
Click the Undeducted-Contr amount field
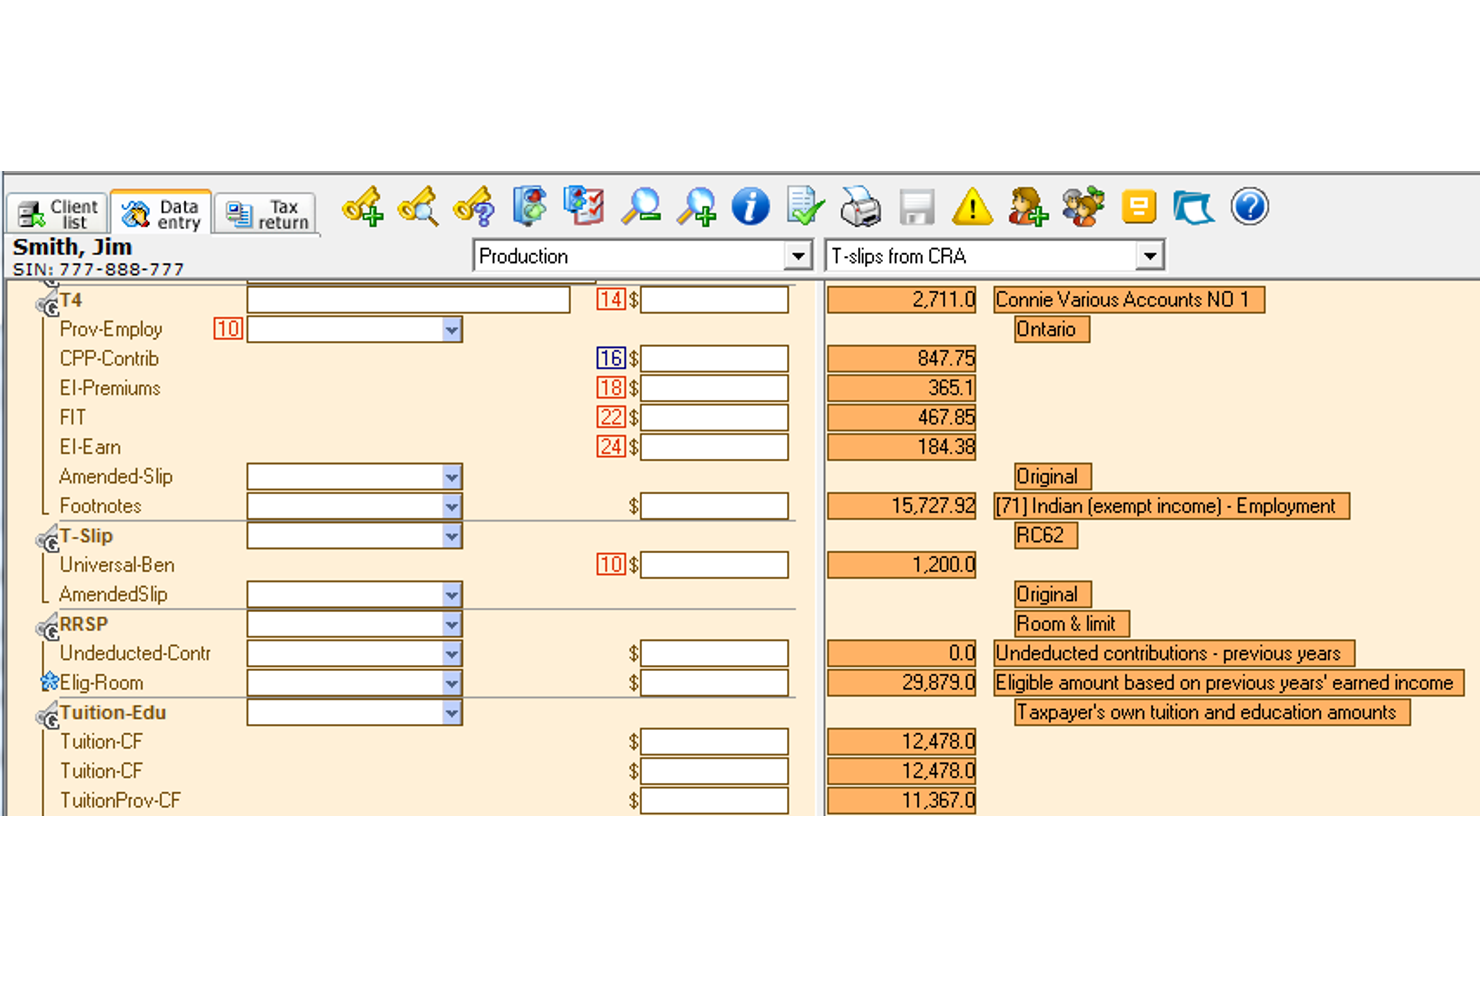tap(714, 654)
